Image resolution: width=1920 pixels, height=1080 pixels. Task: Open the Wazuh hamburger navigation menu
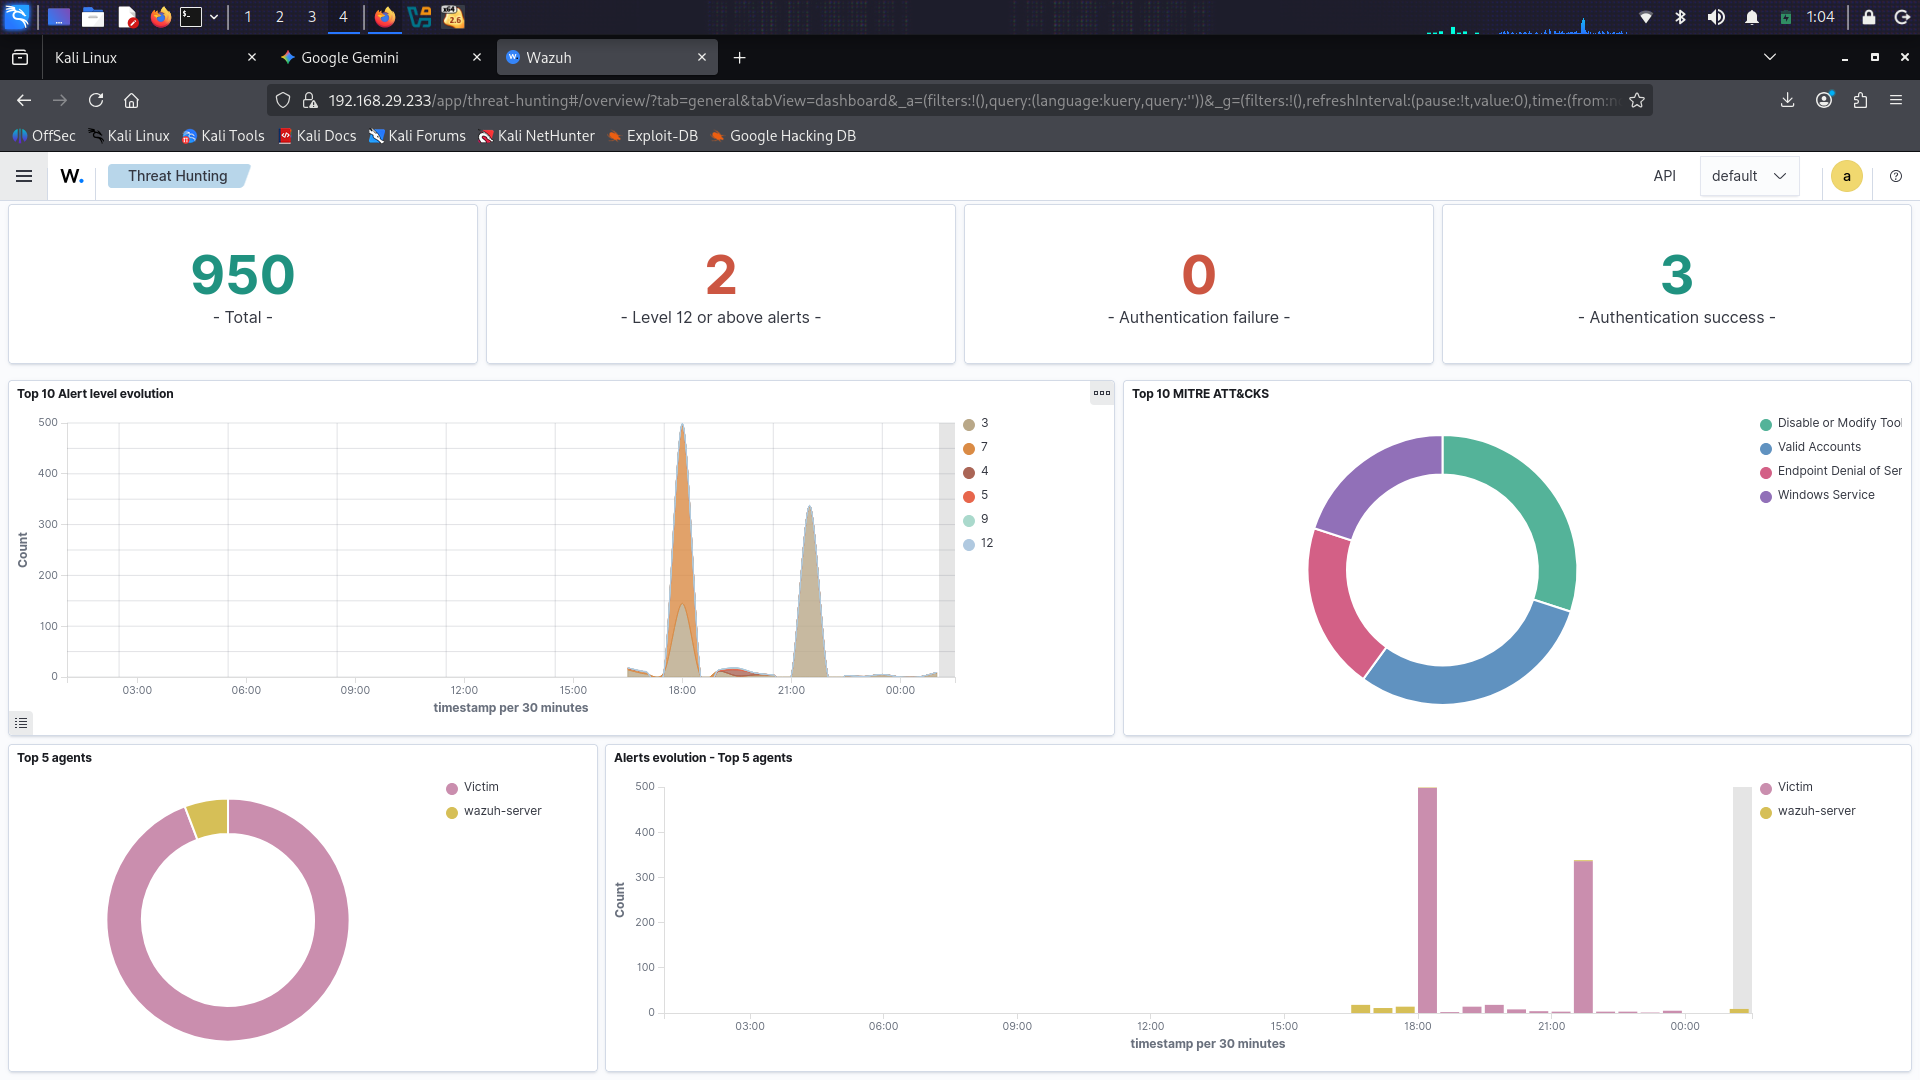point(24,176)
